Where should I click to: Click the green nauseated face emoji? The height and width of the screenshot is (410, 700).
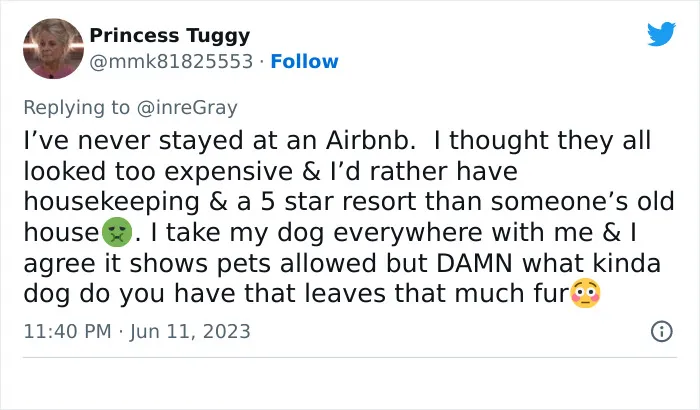pyautogui.click(x=117, y=233)
